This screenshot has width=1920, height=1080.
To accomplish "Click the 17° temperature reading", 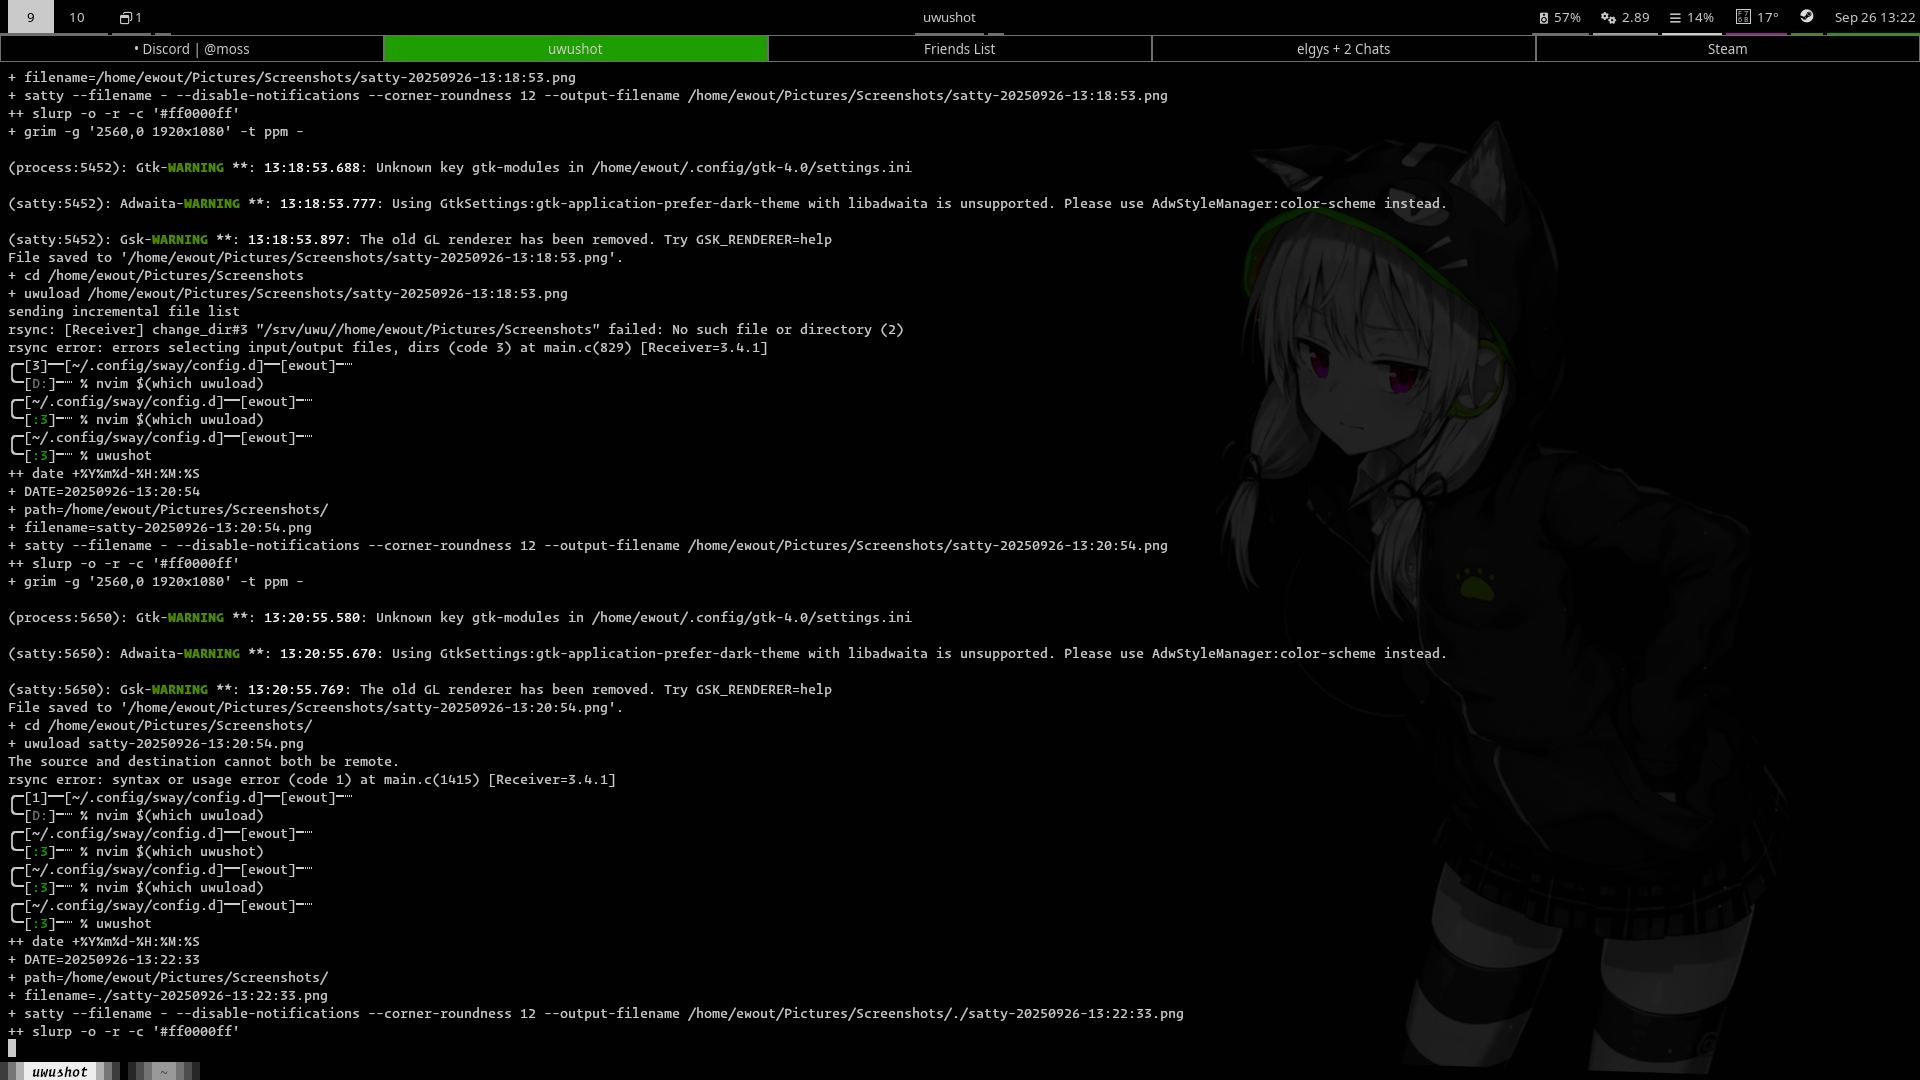I will [1768, 17].
